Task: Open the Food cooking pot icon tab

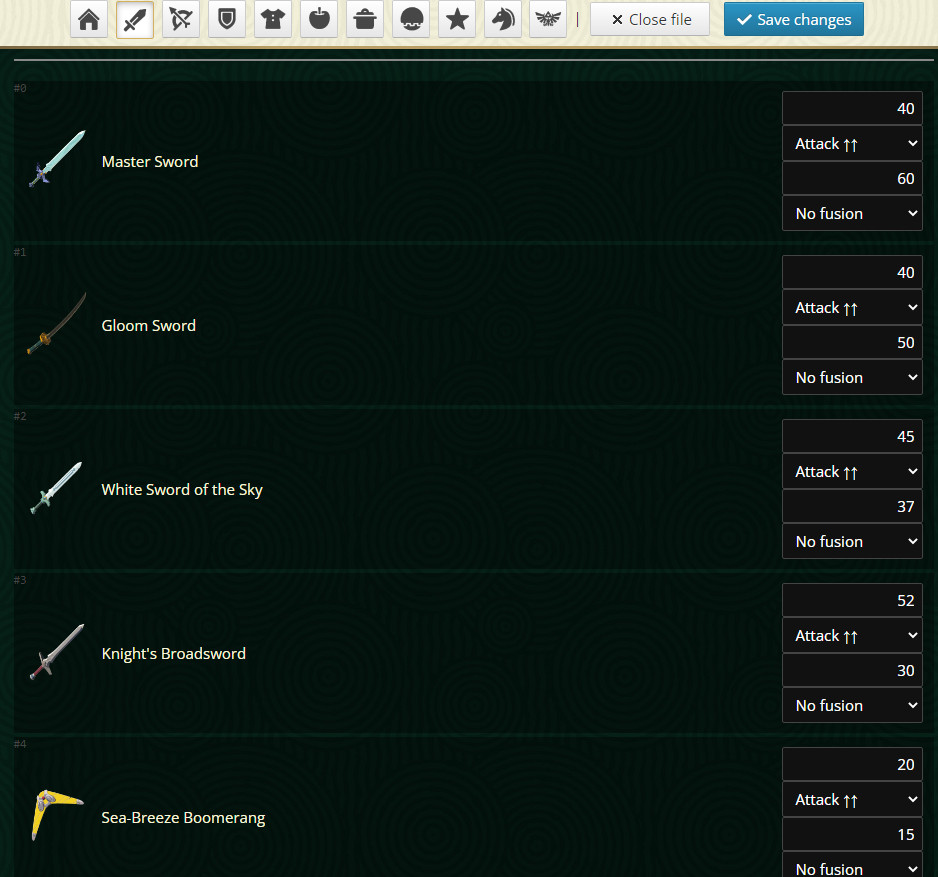Action: click(x=365, y=20)
